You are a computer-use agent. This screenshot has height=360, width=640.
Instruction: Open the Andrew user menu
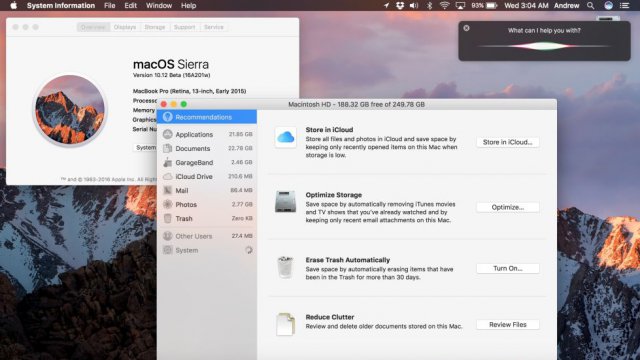coord(567,6)
